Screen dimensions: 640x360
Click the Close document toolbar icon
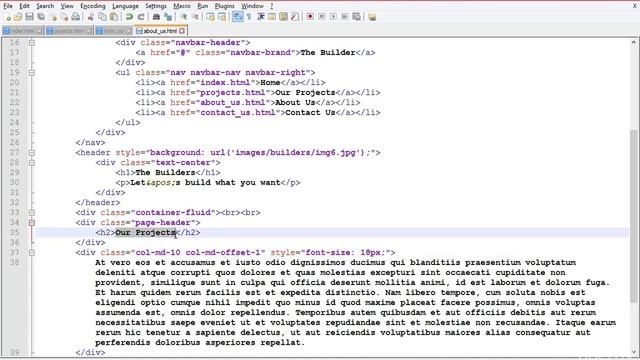tap(53, 17)
